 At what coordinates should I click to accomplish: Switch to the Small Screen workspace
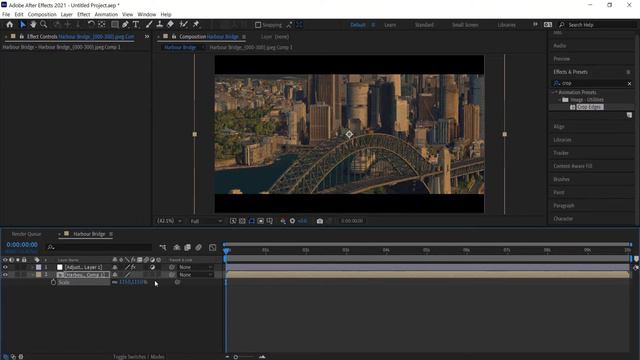(465, 25)
